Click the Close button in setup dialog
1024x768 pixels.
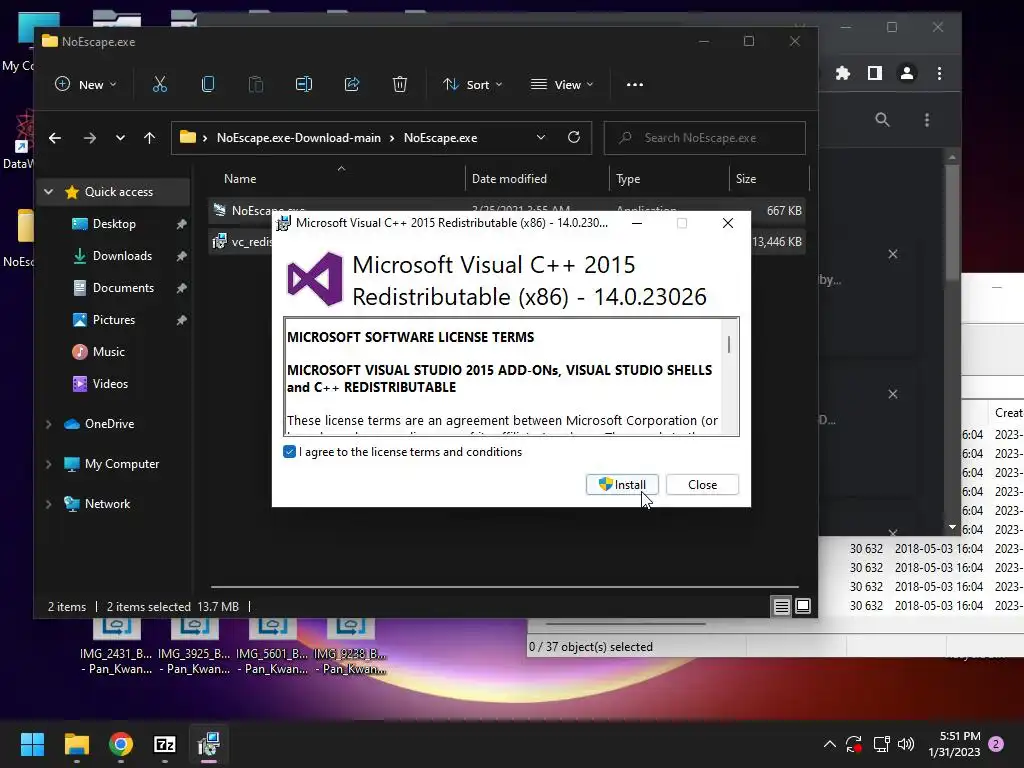(702, 485)
